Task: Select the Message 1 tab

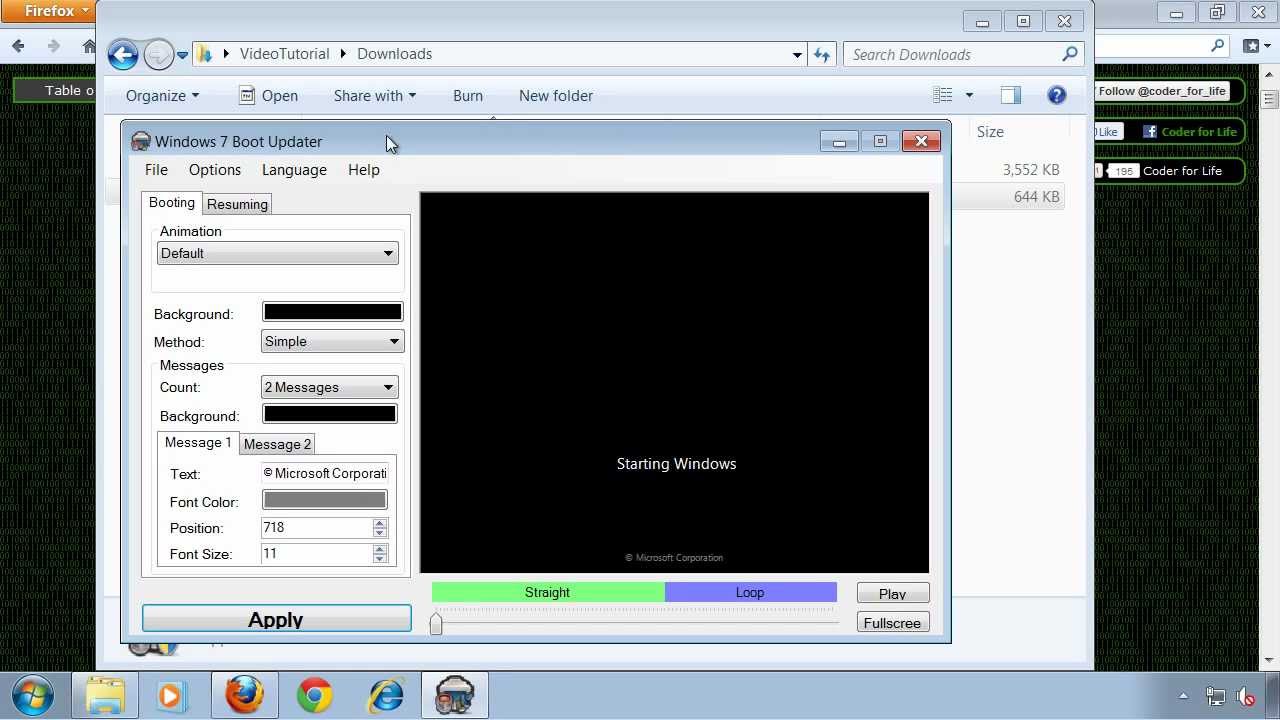Action: (x=198, y=443)
